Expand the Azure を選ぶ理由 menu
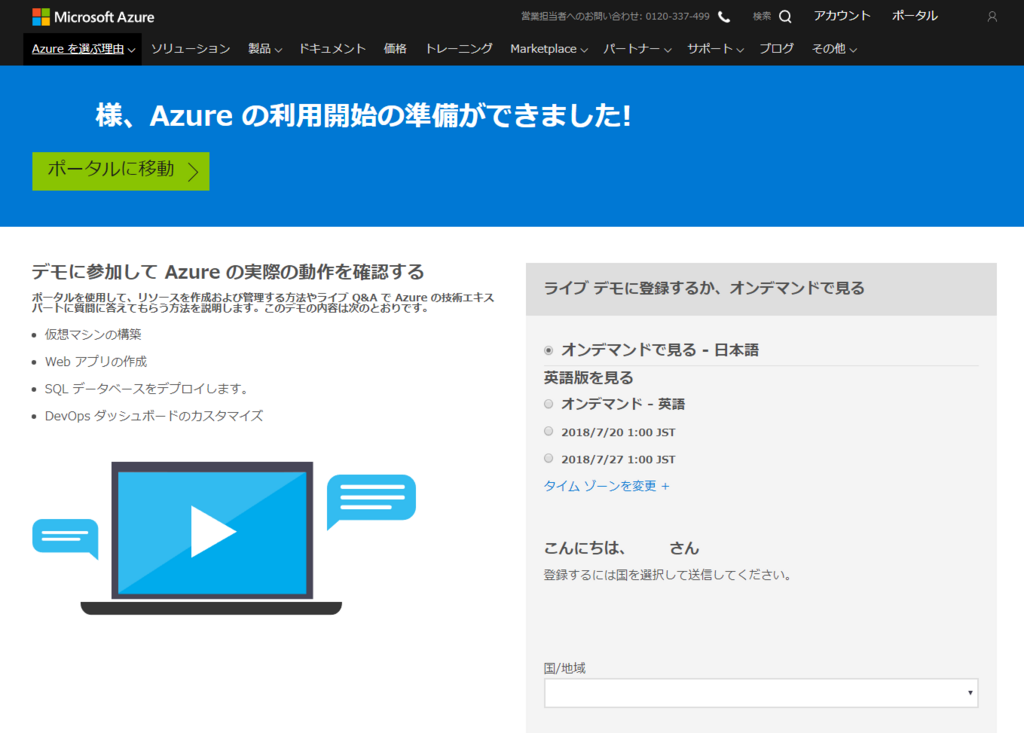 coord(83,49)
